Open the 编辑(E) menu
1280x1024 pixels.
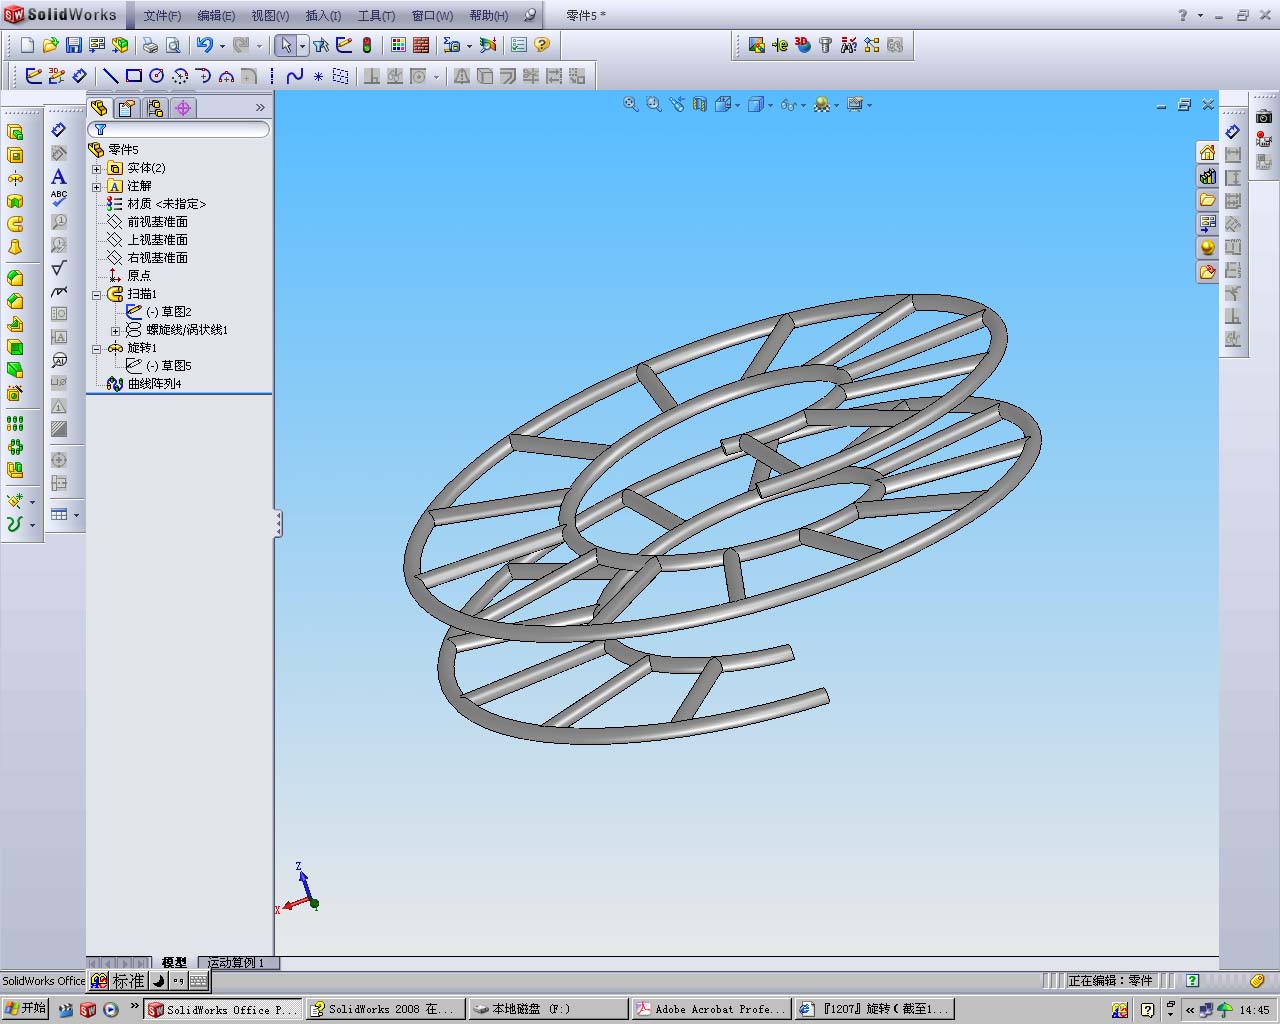216,16
